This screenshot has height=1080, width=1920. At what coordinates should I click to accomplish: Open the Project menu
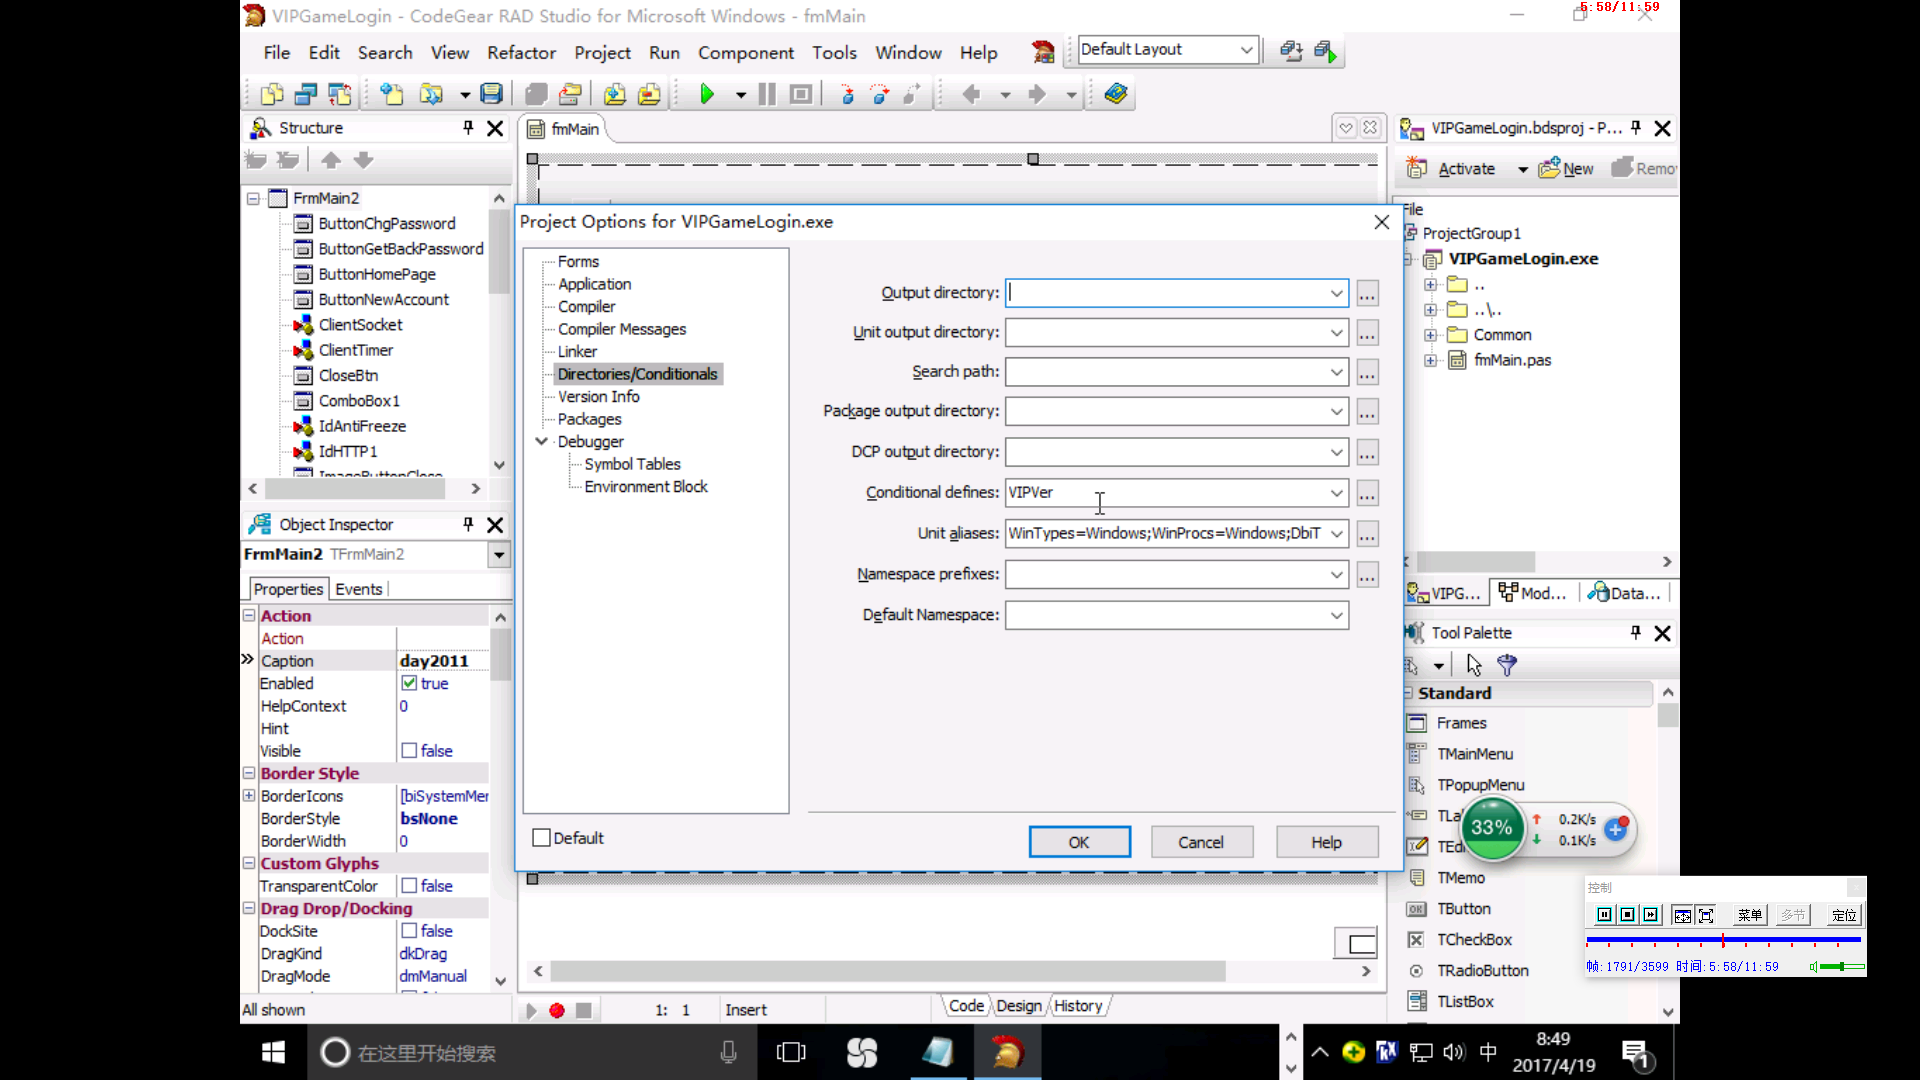(x=602, y=53)
